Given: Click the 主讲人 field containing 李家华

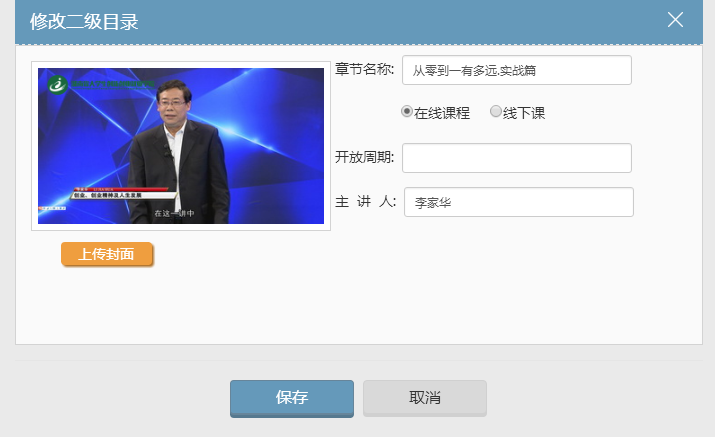Looking at the screenshot, I should [x=518, y=202].
